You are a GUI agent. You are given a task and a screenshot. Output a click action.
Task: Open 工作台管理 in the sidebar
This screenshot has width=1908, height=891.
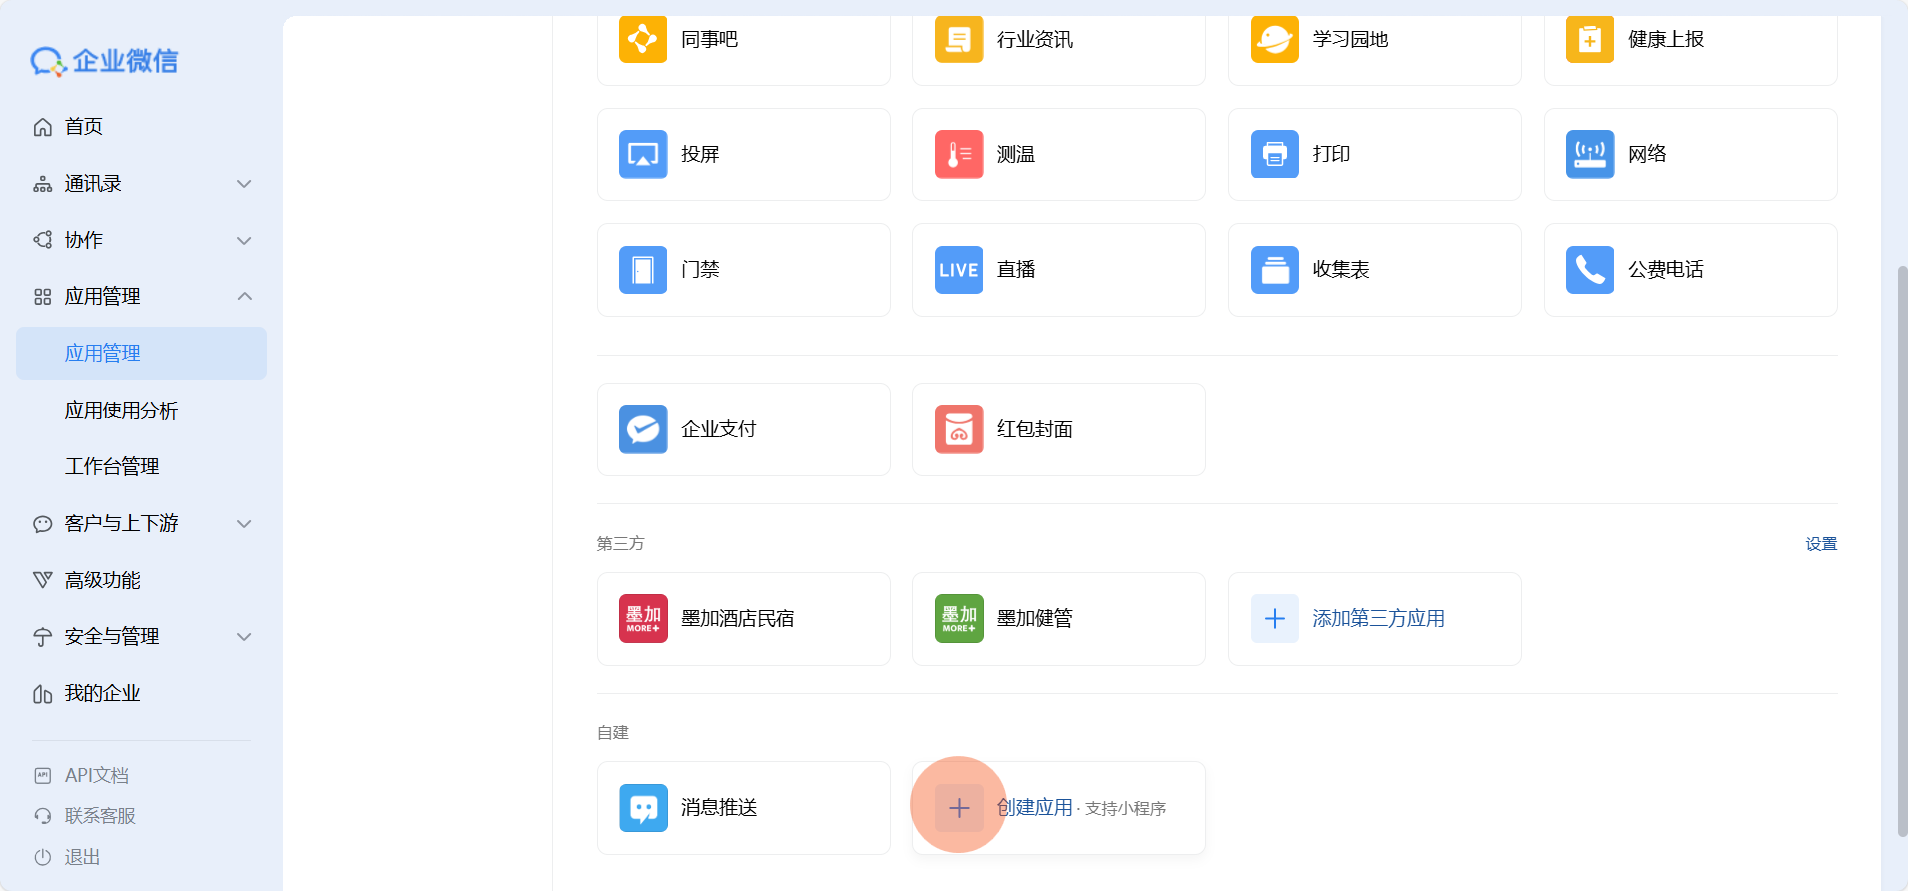pos(112,467)
